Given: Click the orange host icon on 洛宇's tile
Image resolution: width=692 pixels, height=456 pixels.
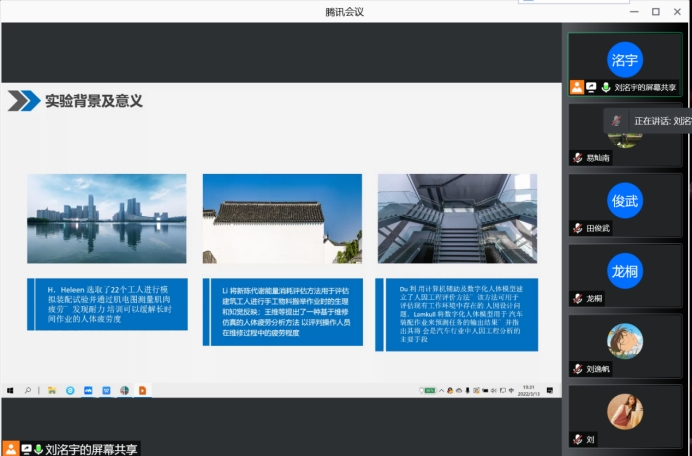Looking at the screenshot, I should point(577,88).
